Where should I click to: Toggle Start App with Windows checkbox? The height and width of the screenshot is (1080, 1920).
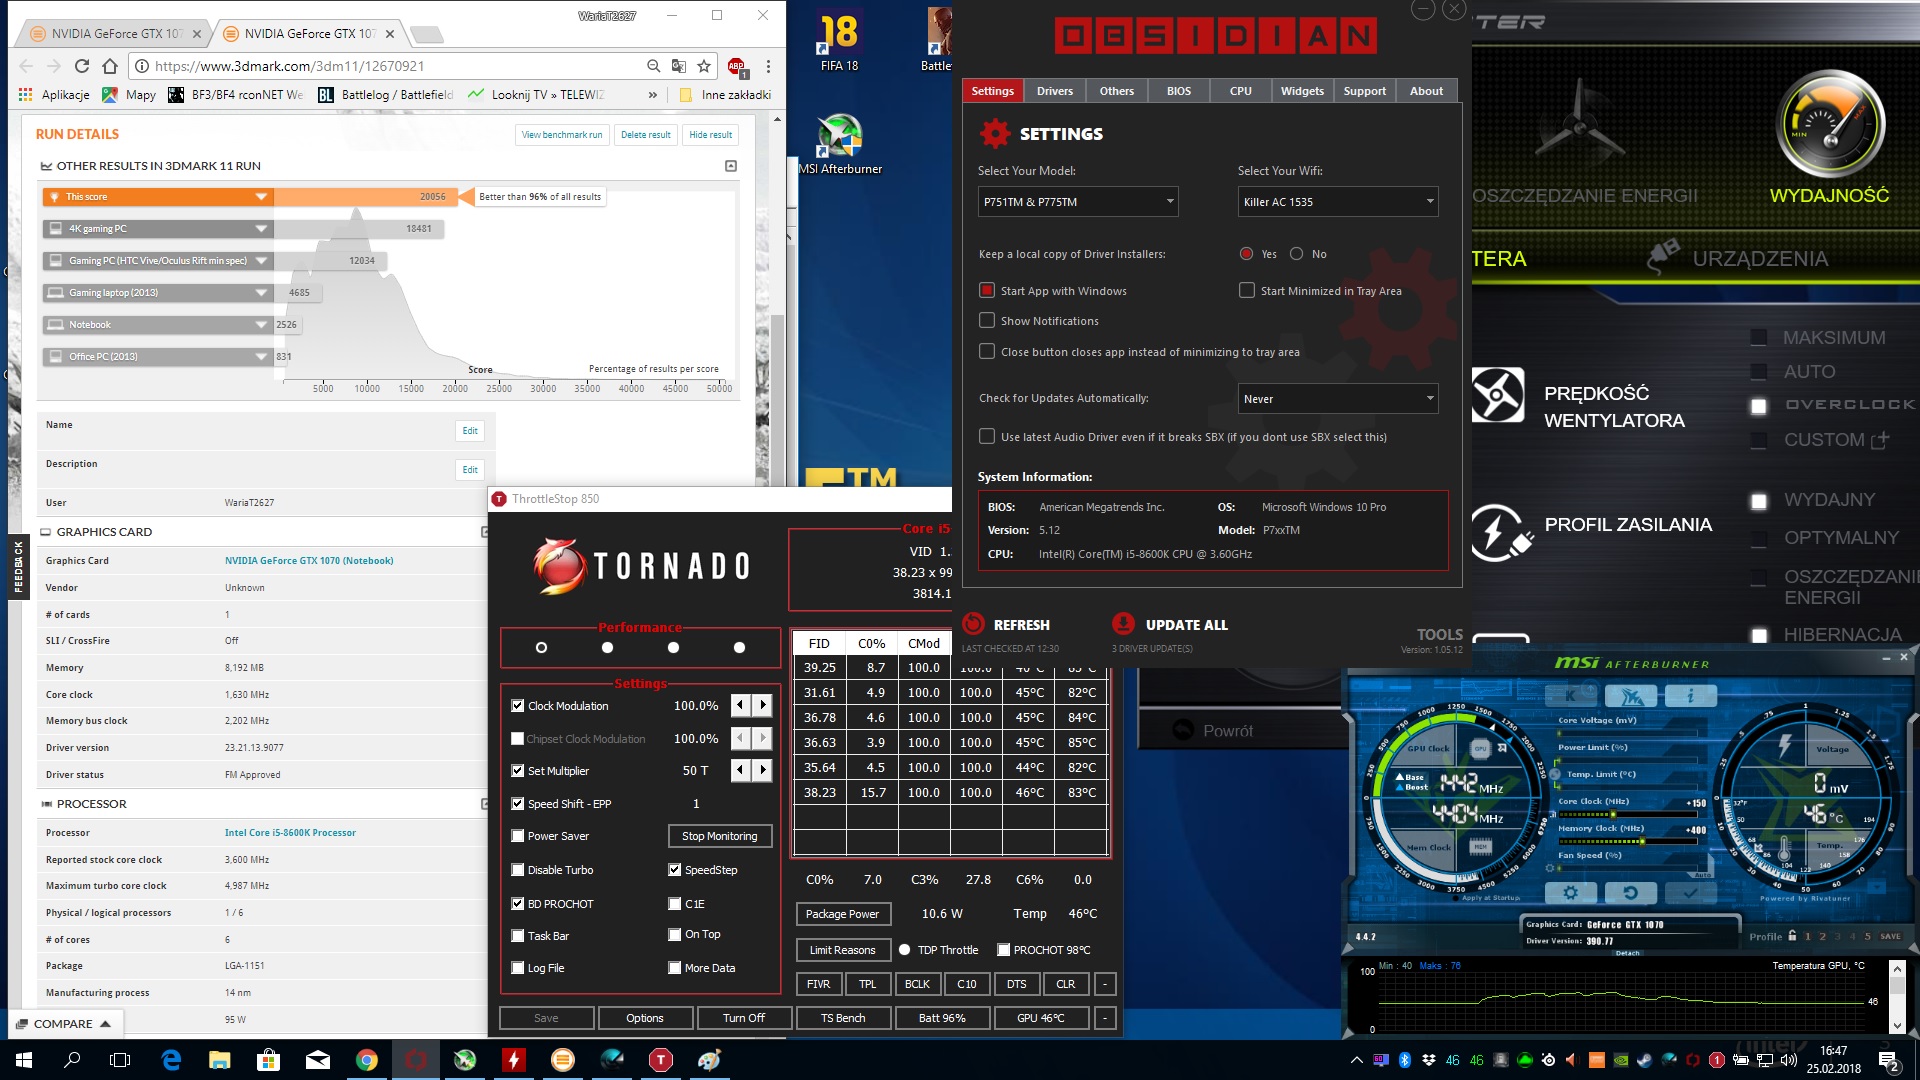(x=987, y=290)
